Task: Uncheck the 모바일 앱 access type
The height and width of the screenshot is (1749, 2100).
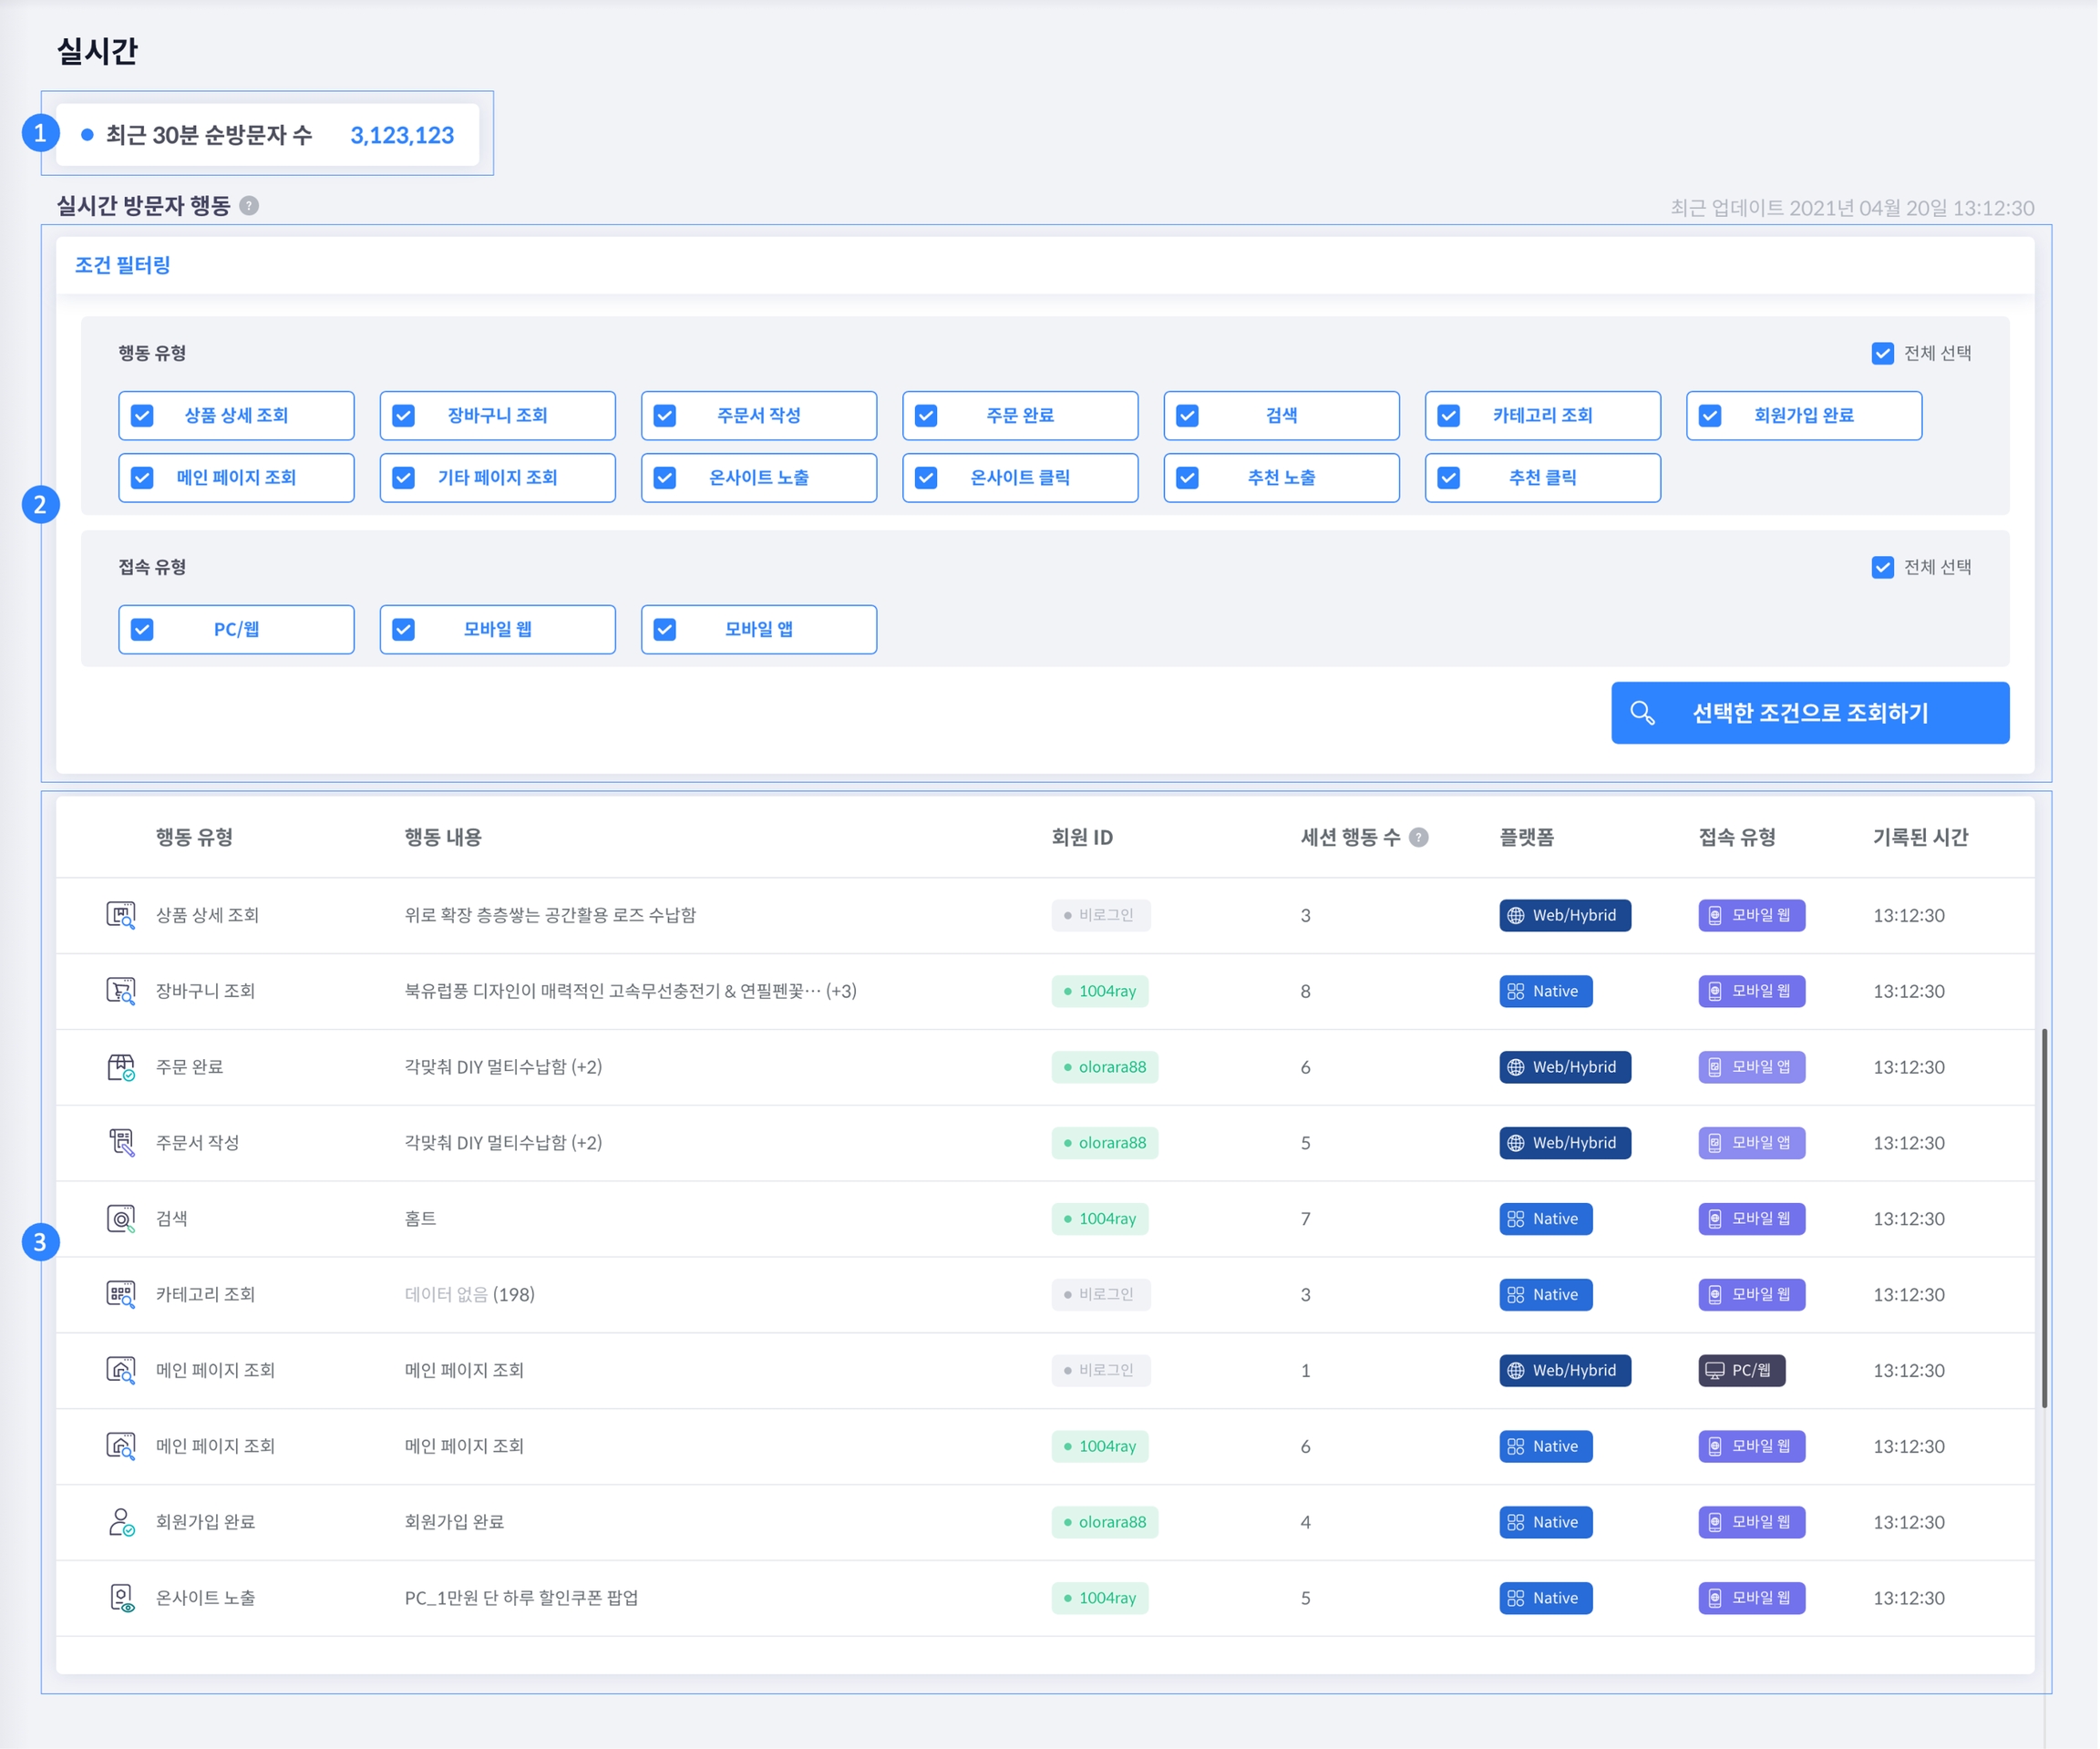Action: click(665, 630)
